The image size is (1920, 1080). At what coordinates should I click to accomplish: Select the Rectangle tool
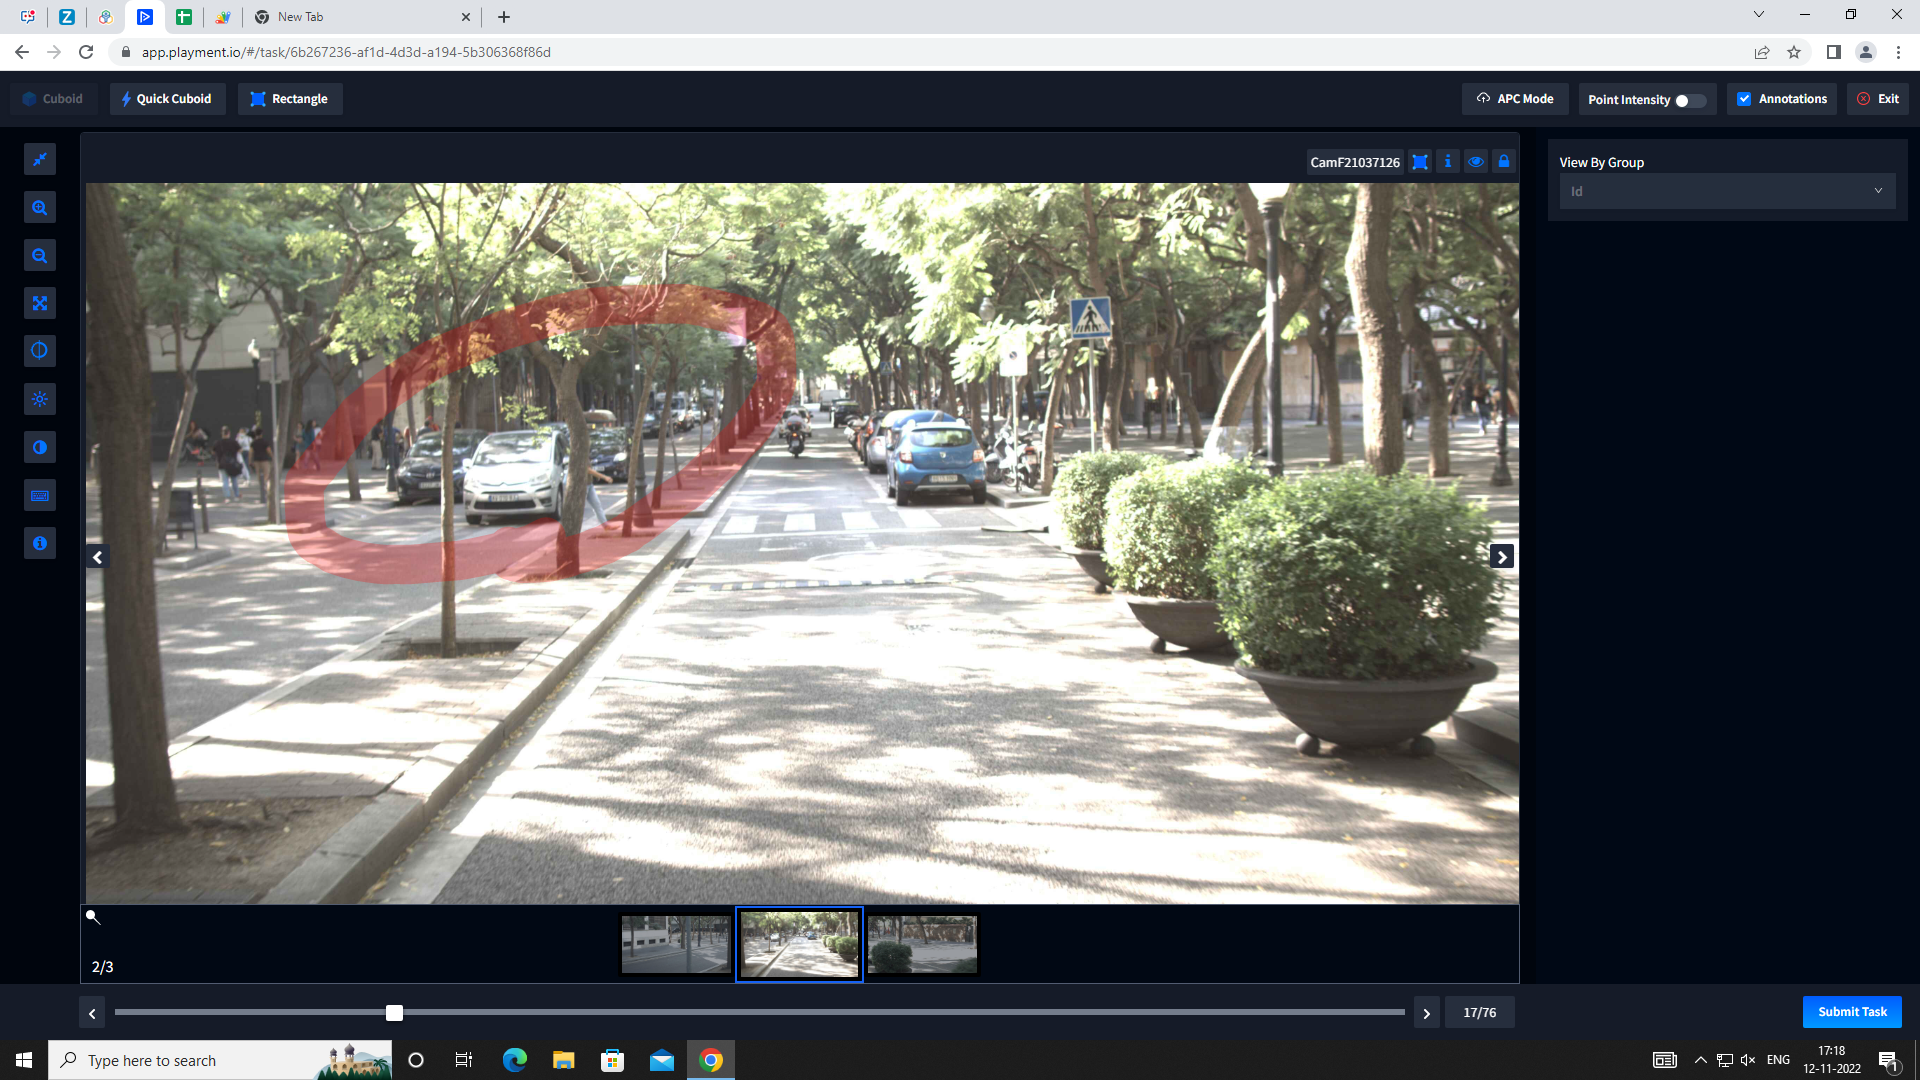click(x=289, y=99)
